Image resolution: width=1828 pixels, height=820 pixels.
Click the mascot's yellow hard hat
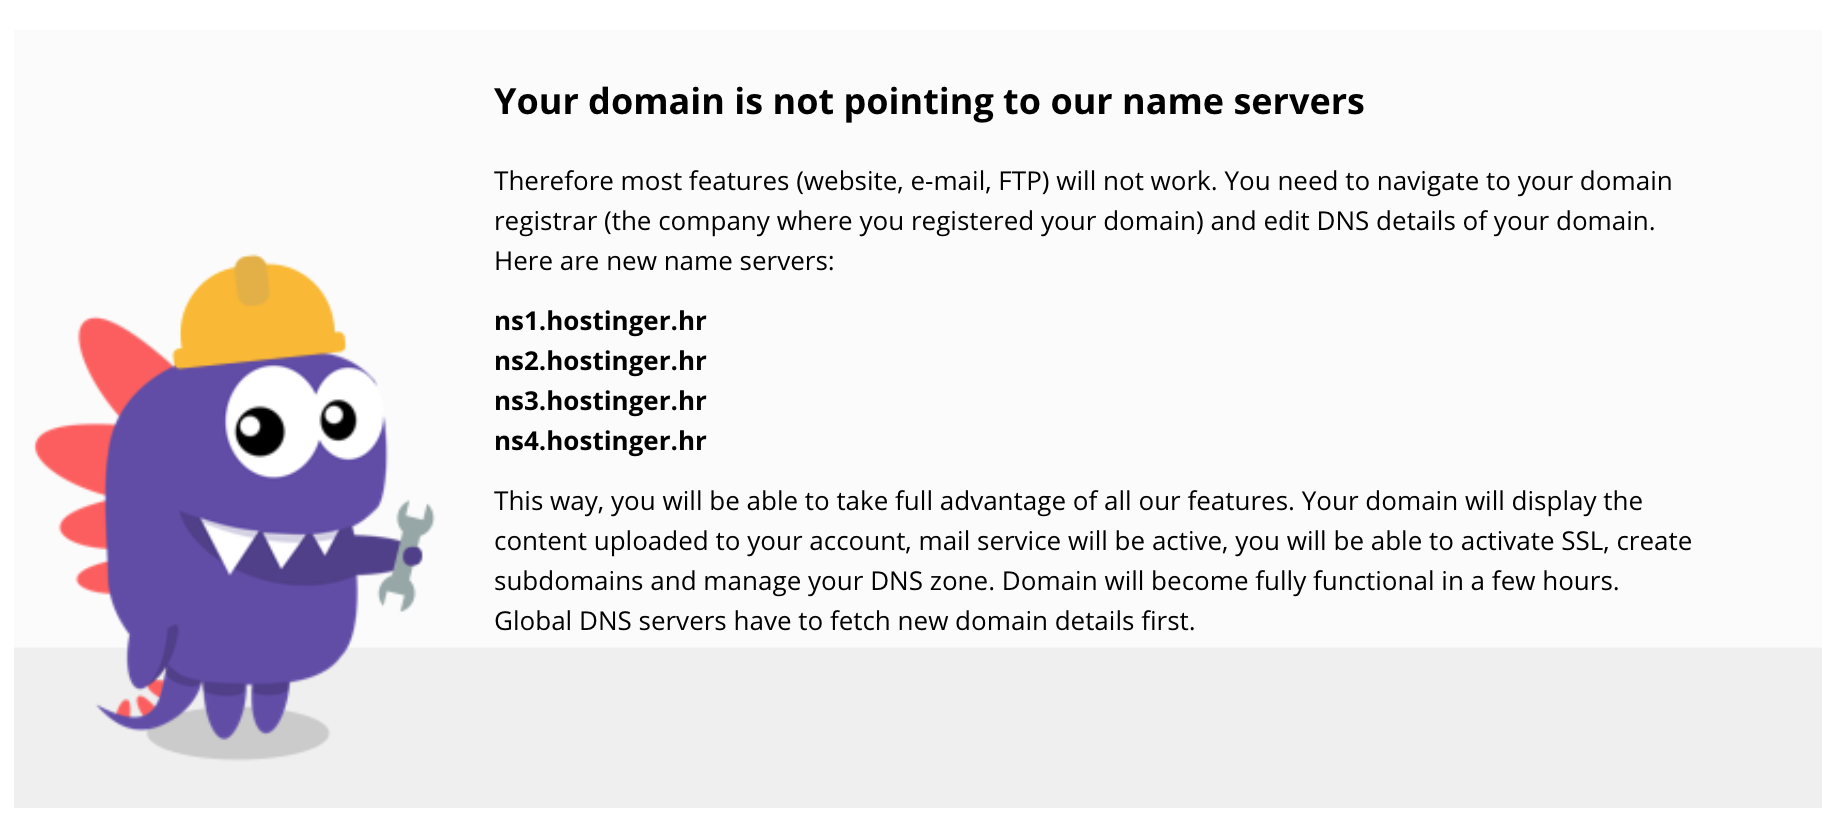258,312
